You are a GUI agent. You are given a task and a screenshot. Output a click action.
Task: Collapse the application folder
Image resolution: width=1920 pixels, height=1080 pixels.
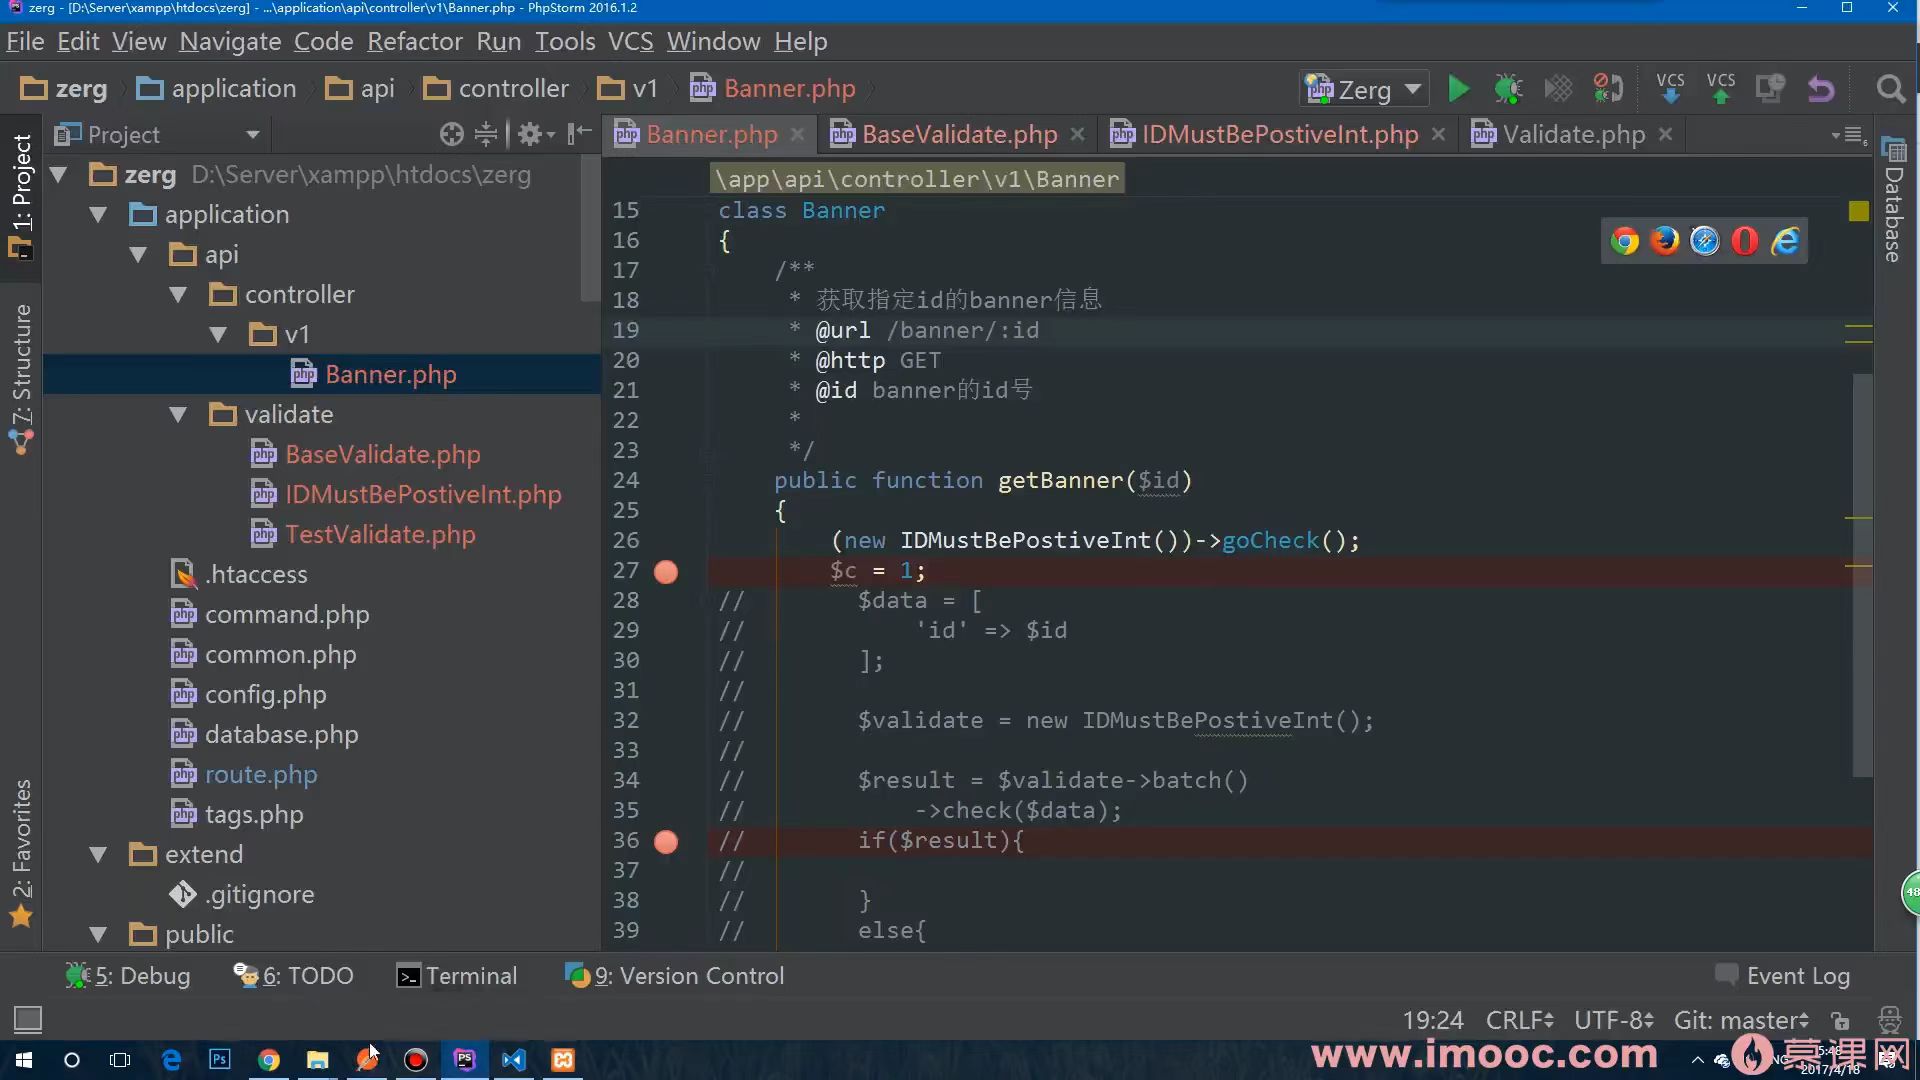click(x=98, y=215)
